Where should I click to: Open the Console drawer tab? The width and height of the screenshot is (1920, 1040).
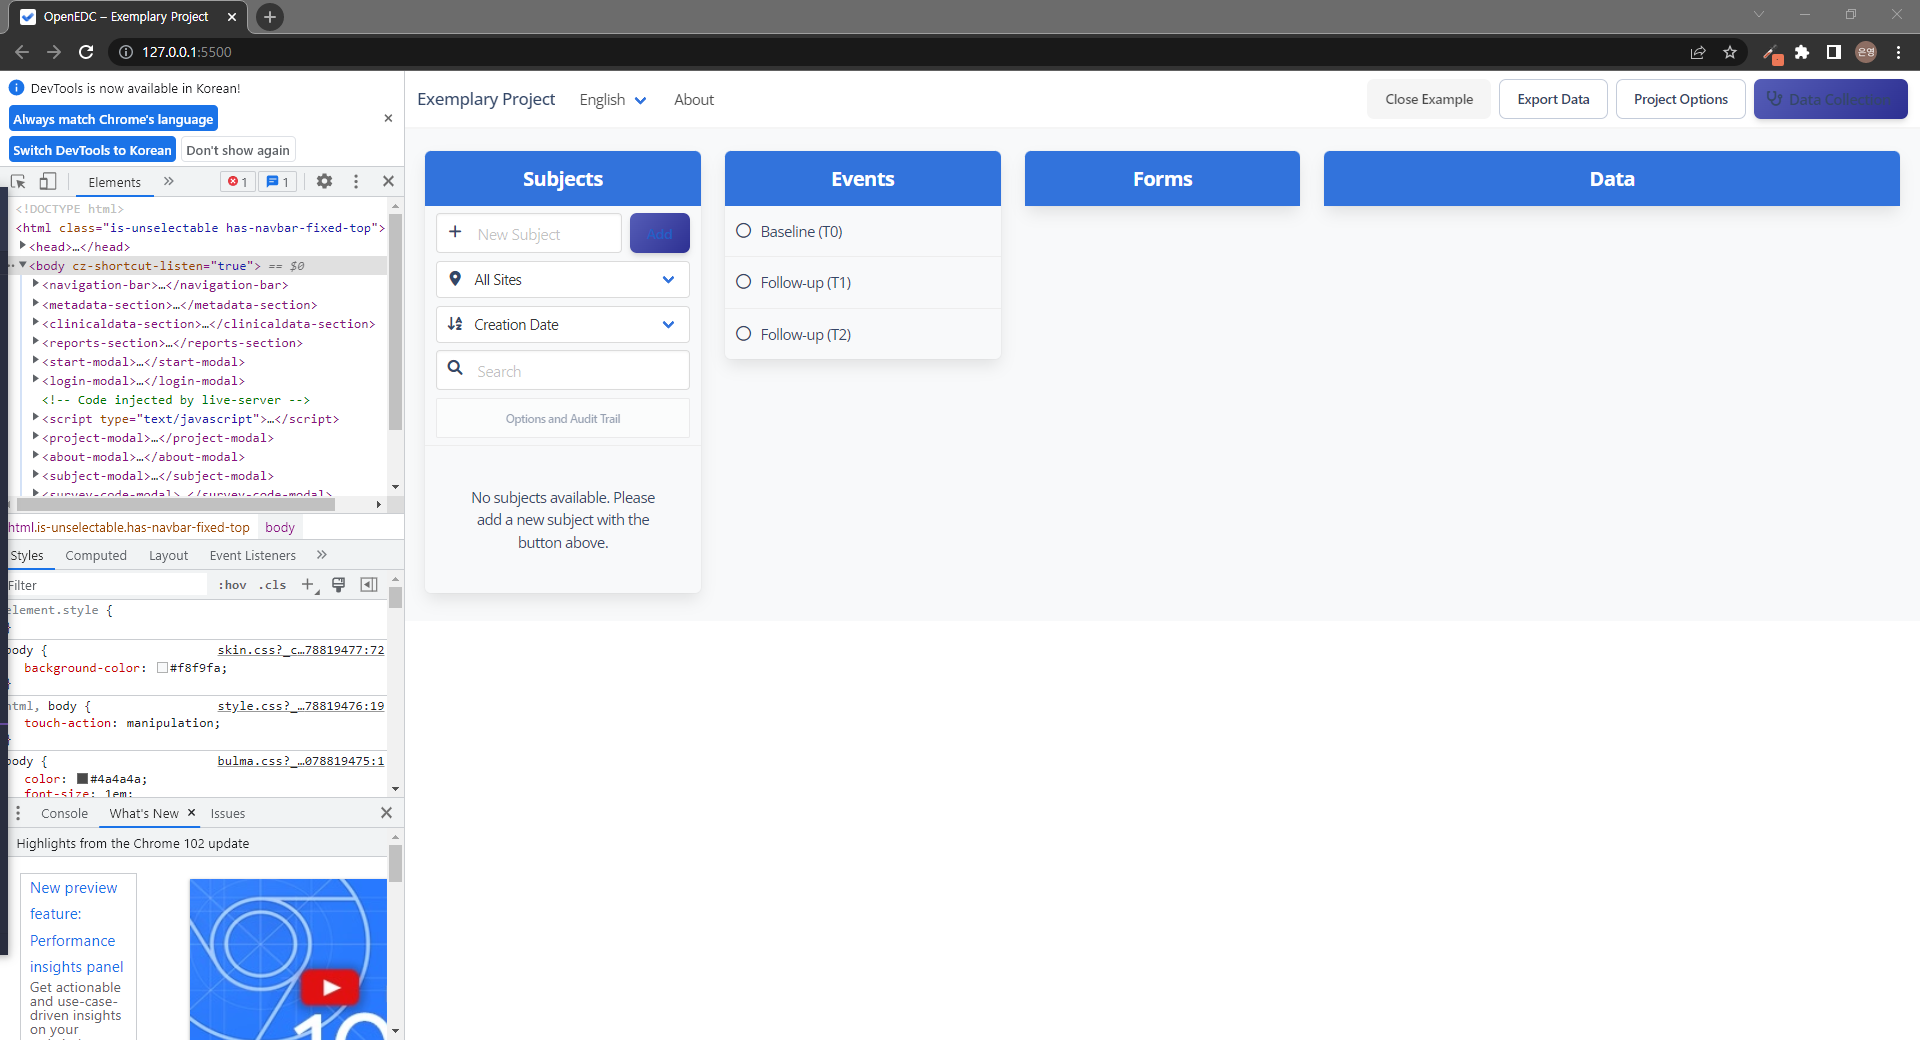64,814
